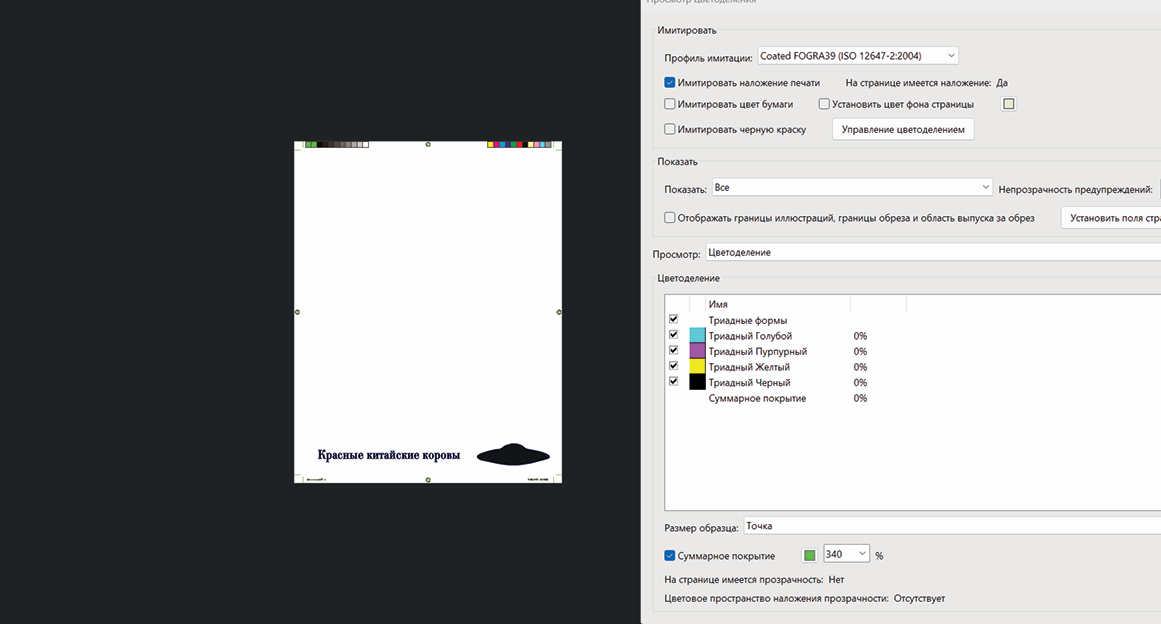1161x624 pixels.
Task: Enable Имитировать черную краску checkbox
Action: tap(669, 130)
